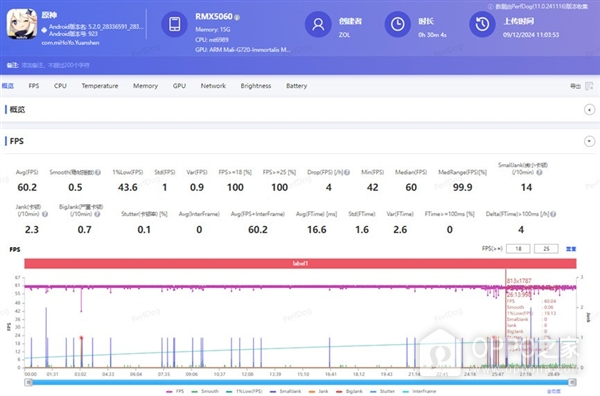This screenshot has height=396, width=600.
Task: Click the RMX5060 device name
Action: 214,17
